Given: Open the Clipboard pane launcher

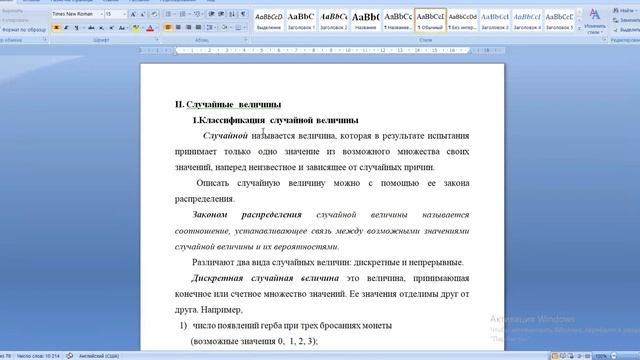Looking at the screenshot, I should point(44,39).
